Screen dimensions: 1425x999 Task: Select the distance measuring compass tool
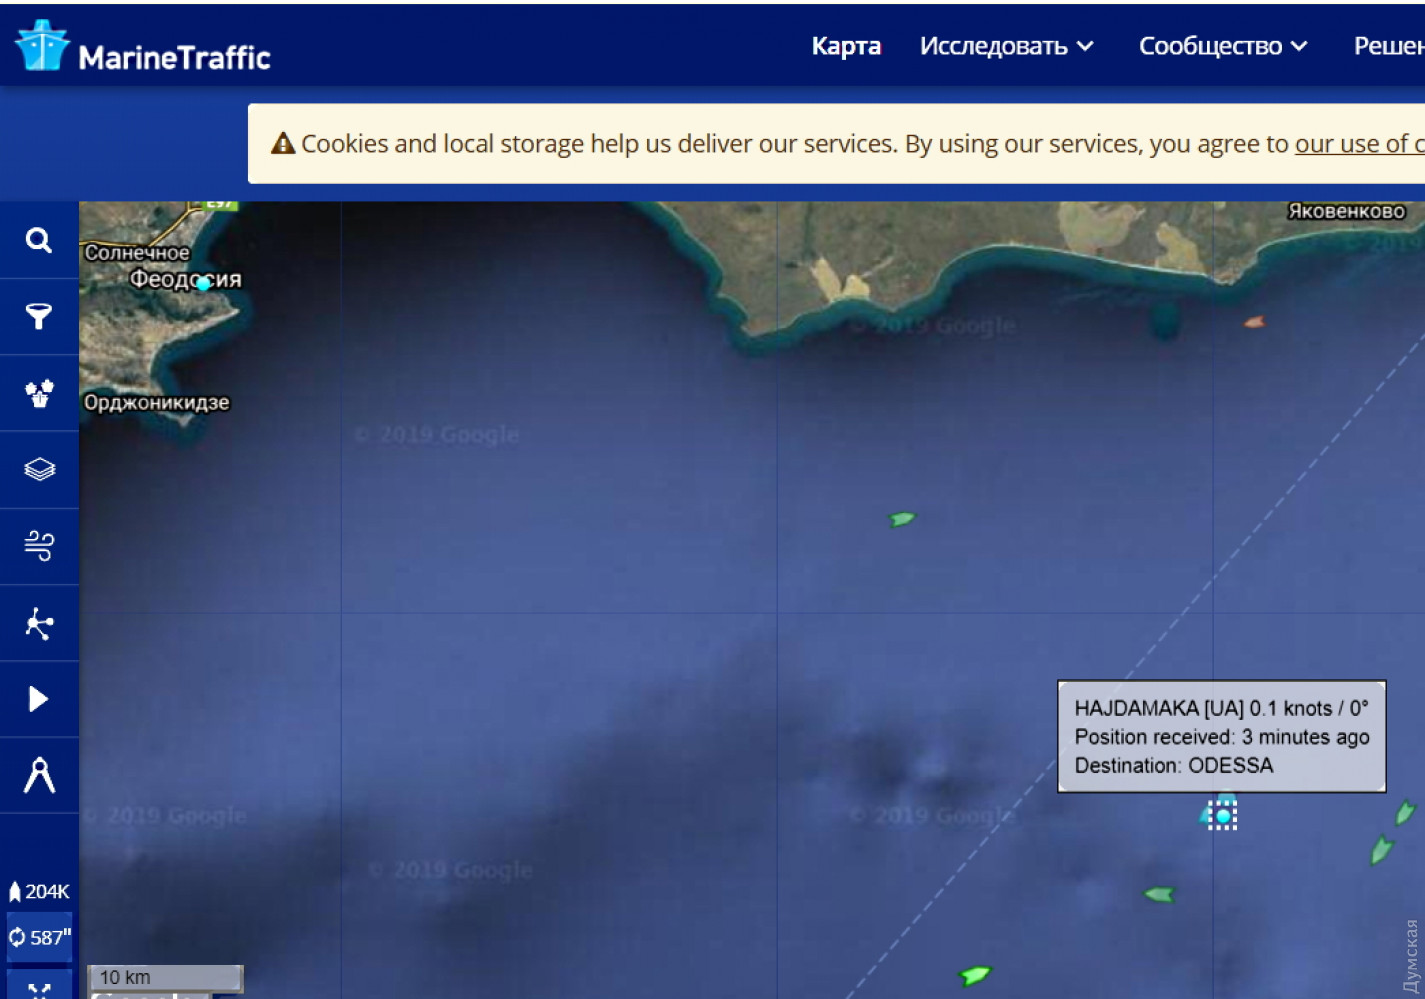[x=39, y=775]
